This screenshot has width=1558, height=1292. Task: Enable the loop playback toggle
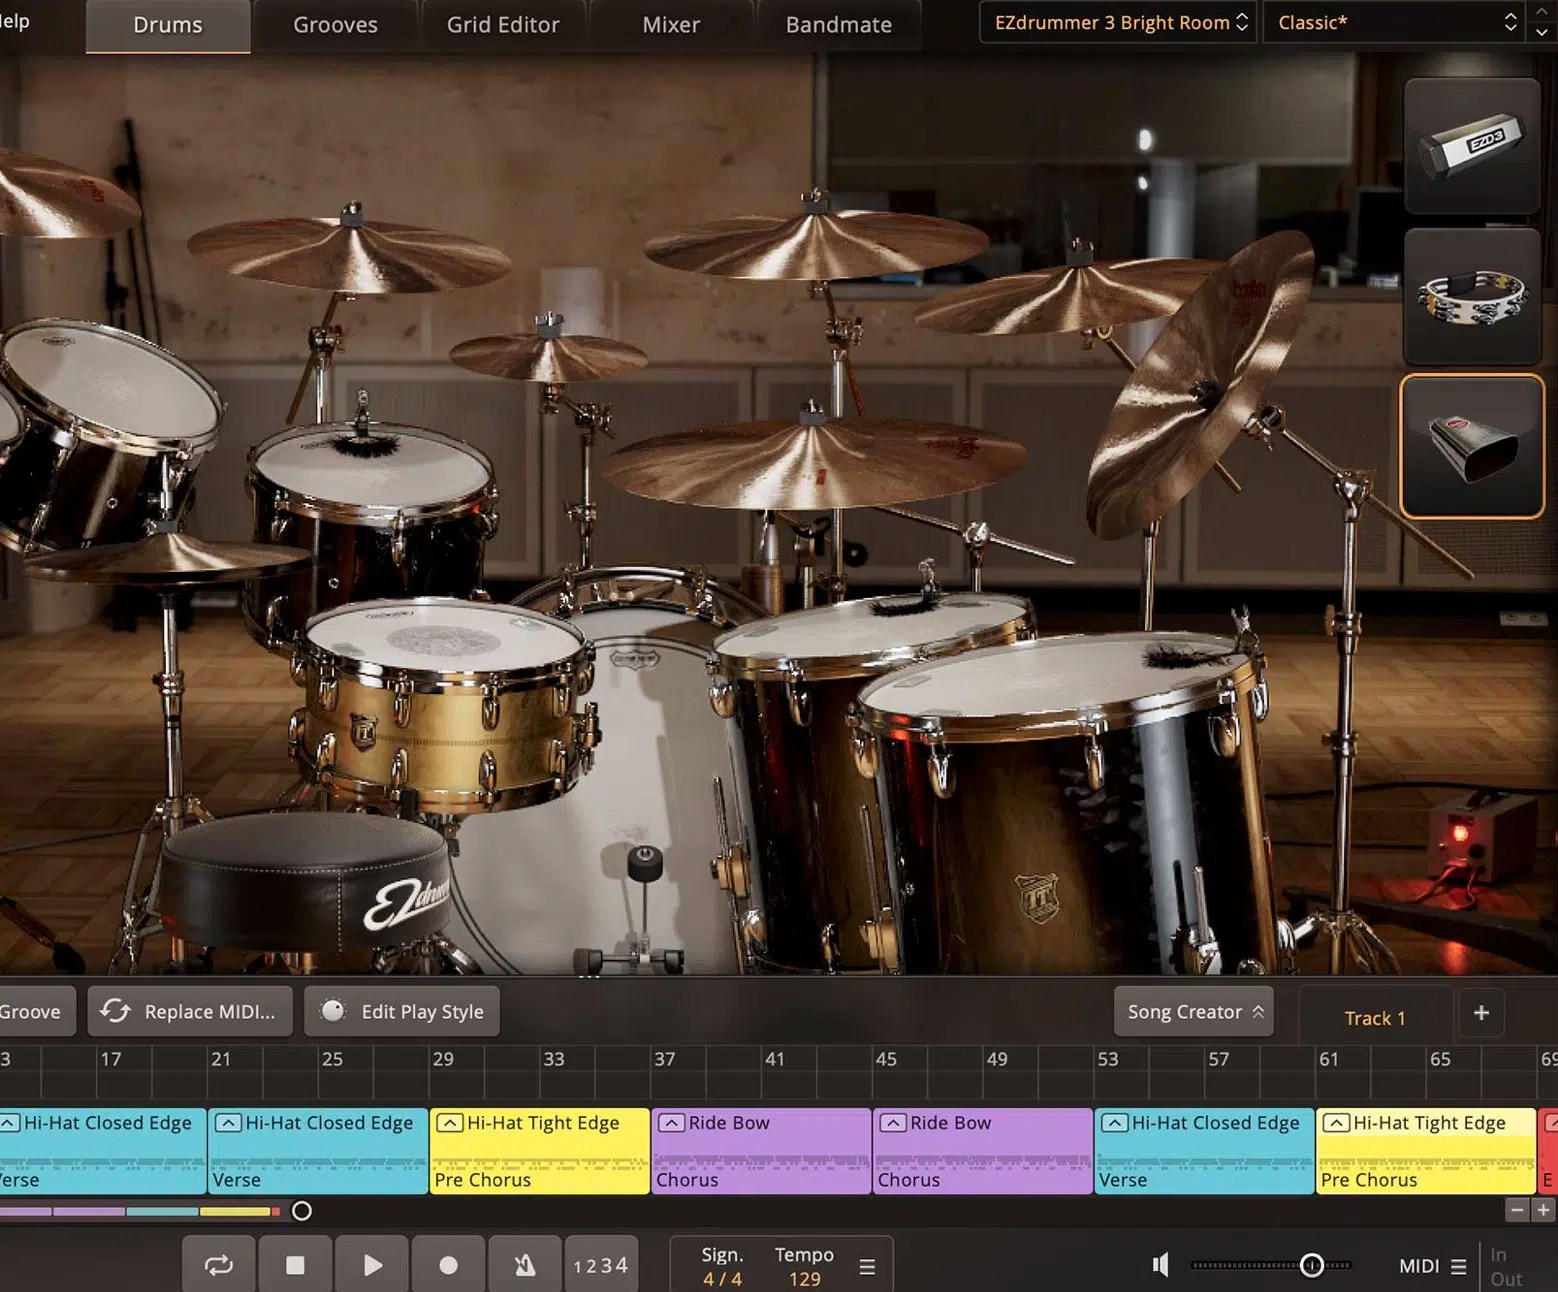[x=219, y=1264]
